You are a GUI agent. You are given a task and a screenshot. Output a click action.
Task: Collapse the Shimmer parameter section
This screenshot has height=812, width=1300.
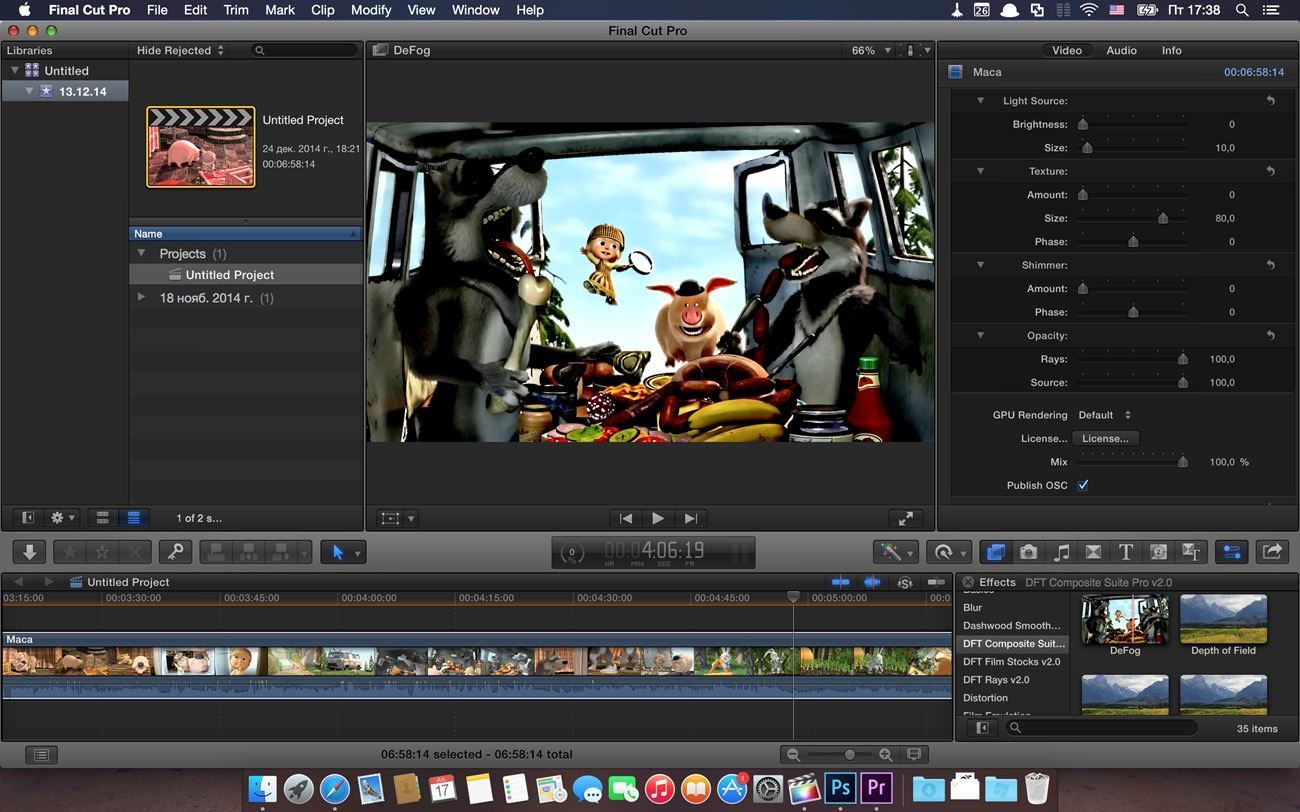(x=980, y=265)
